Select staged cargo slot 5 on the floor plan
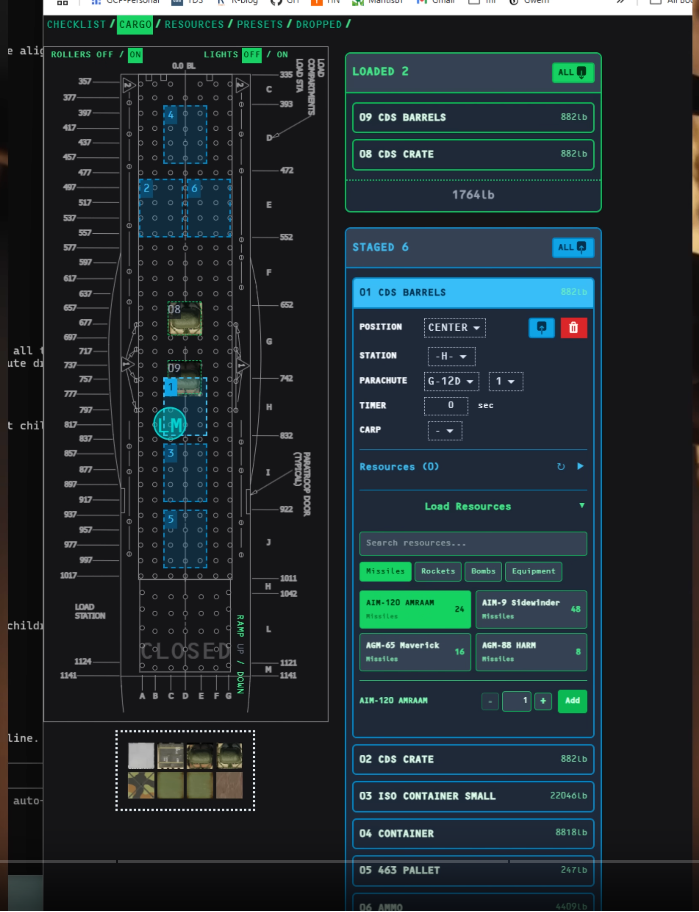This screenshot has height=912, width=699. click(185, 539)
